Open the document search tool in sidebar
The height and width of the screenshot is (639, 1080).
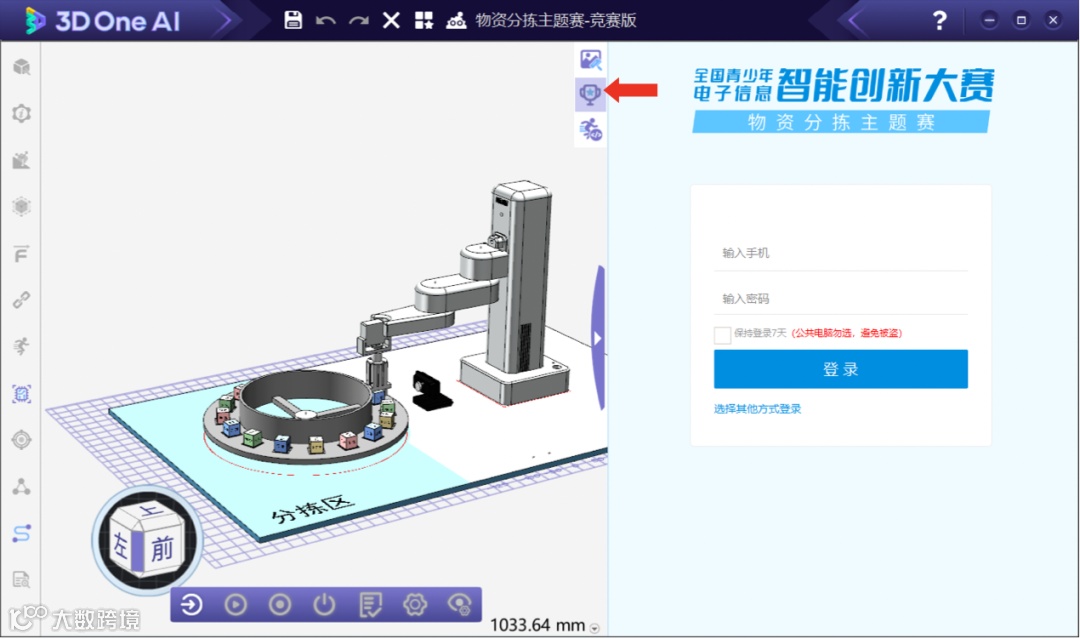tap(21, 579)
